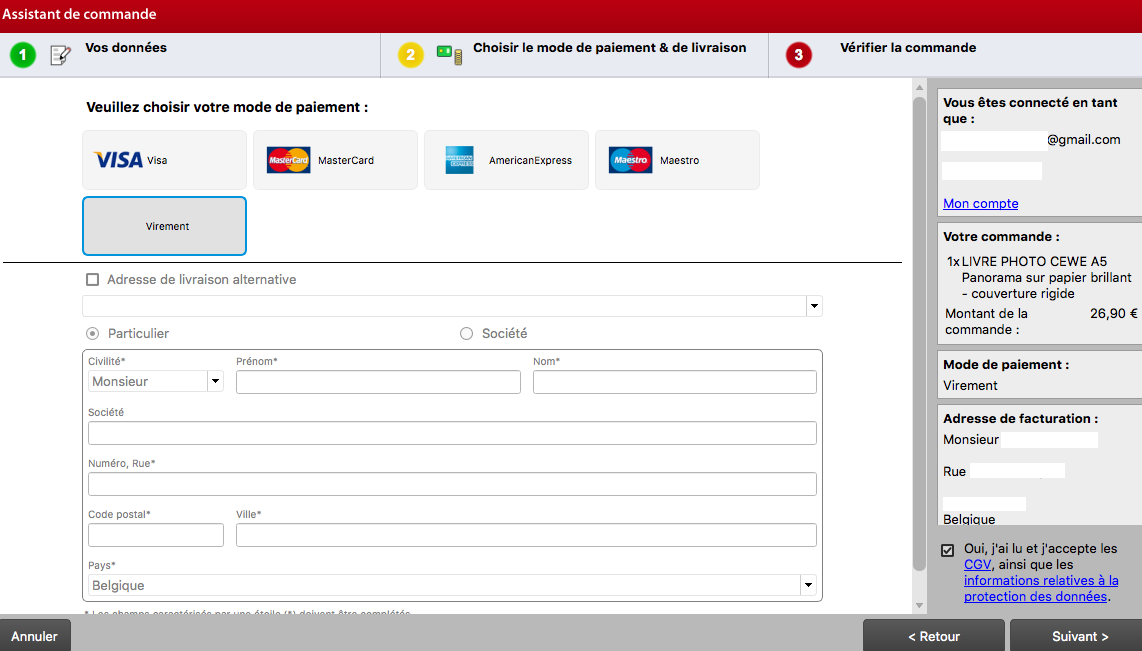Click the scrollbar down arrow
This screenshot has height=651, width=1142.
(x=919, y=605)
